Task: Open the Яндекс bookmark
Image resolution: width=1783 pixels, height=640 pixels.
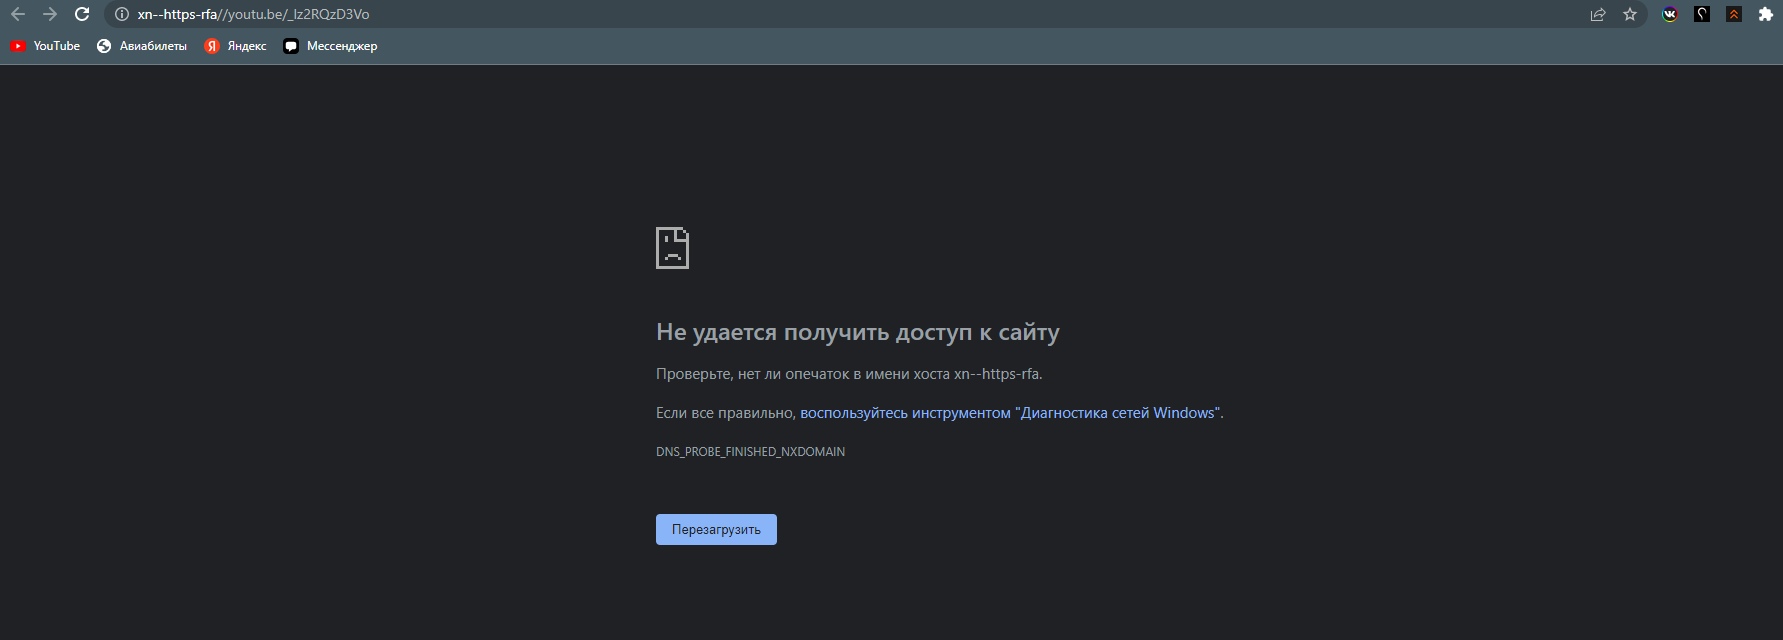Action: coord(235,46)
